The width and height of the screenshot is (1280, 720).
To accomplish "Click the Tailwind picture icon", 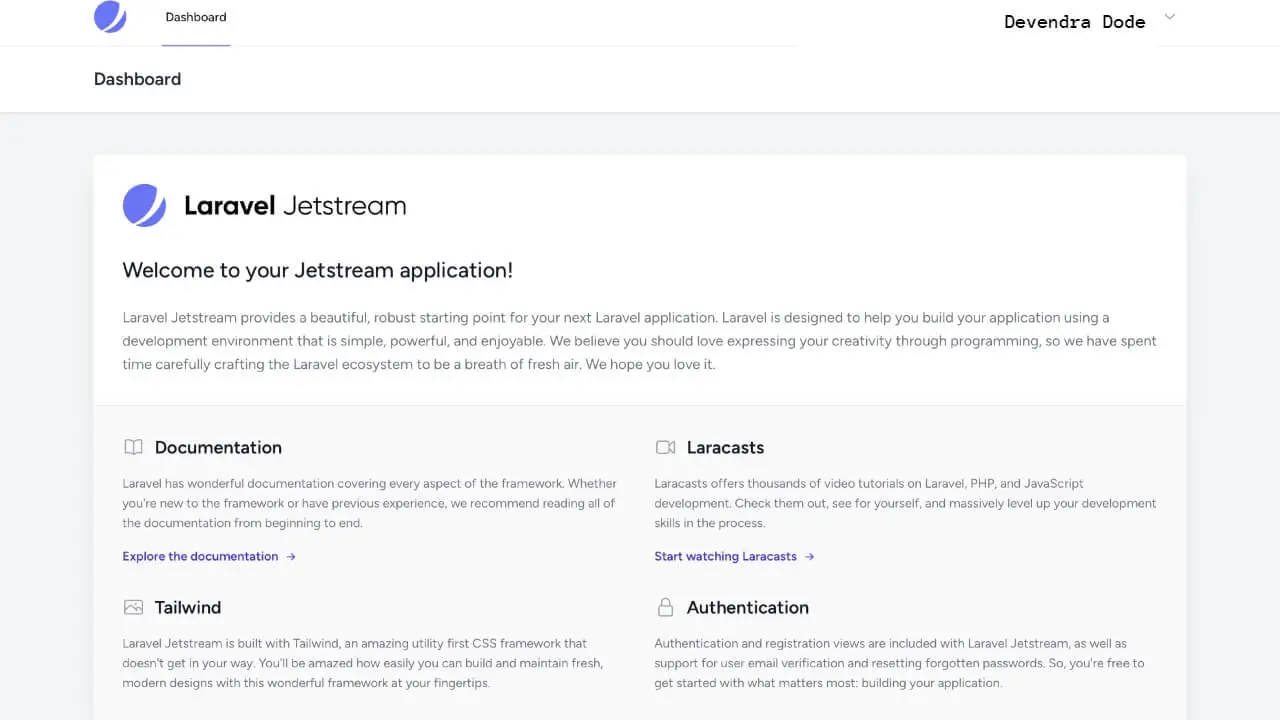I will [133, 607].
